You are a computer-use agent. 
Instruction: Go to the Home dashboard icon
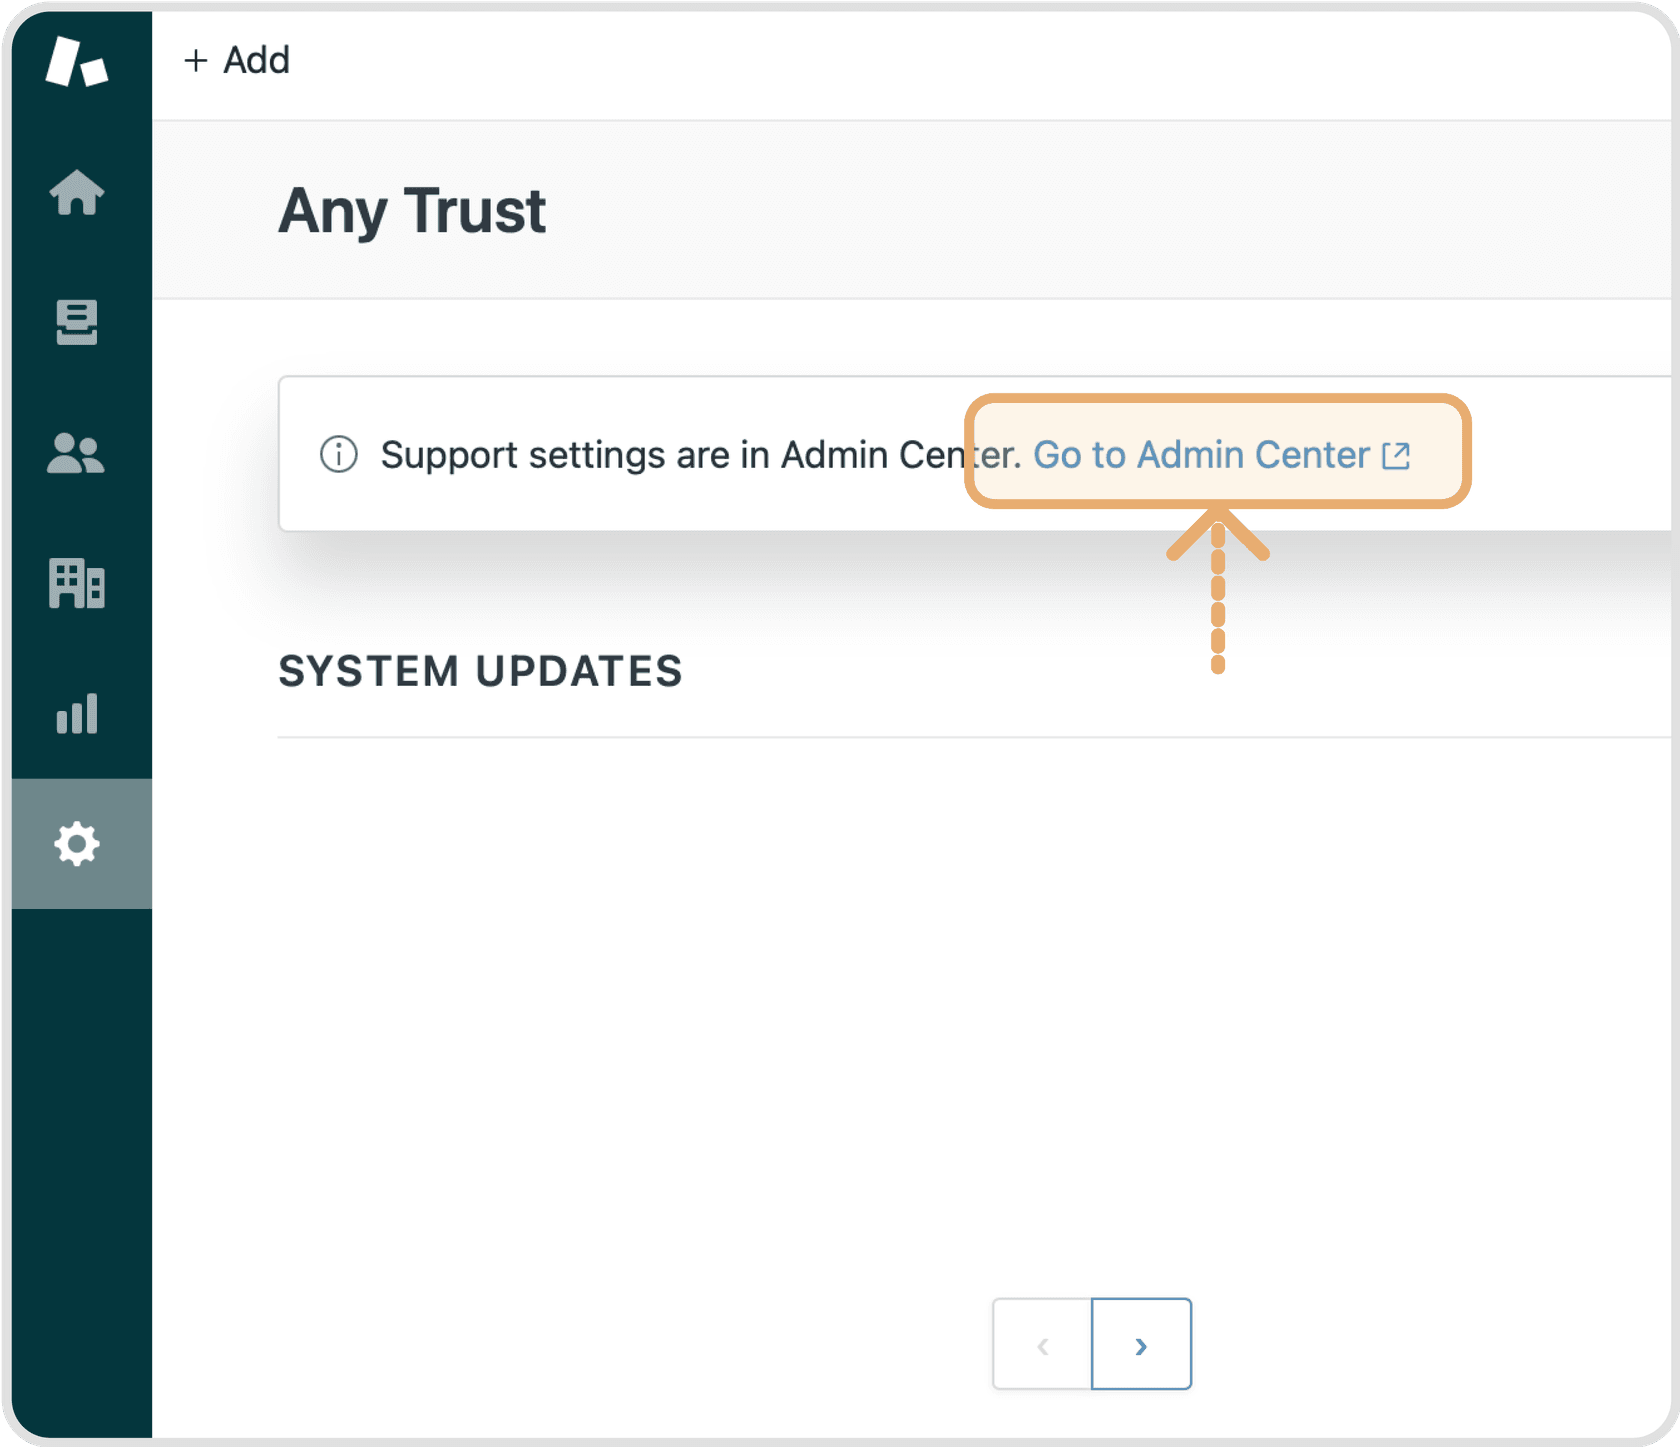coord(77,192)
